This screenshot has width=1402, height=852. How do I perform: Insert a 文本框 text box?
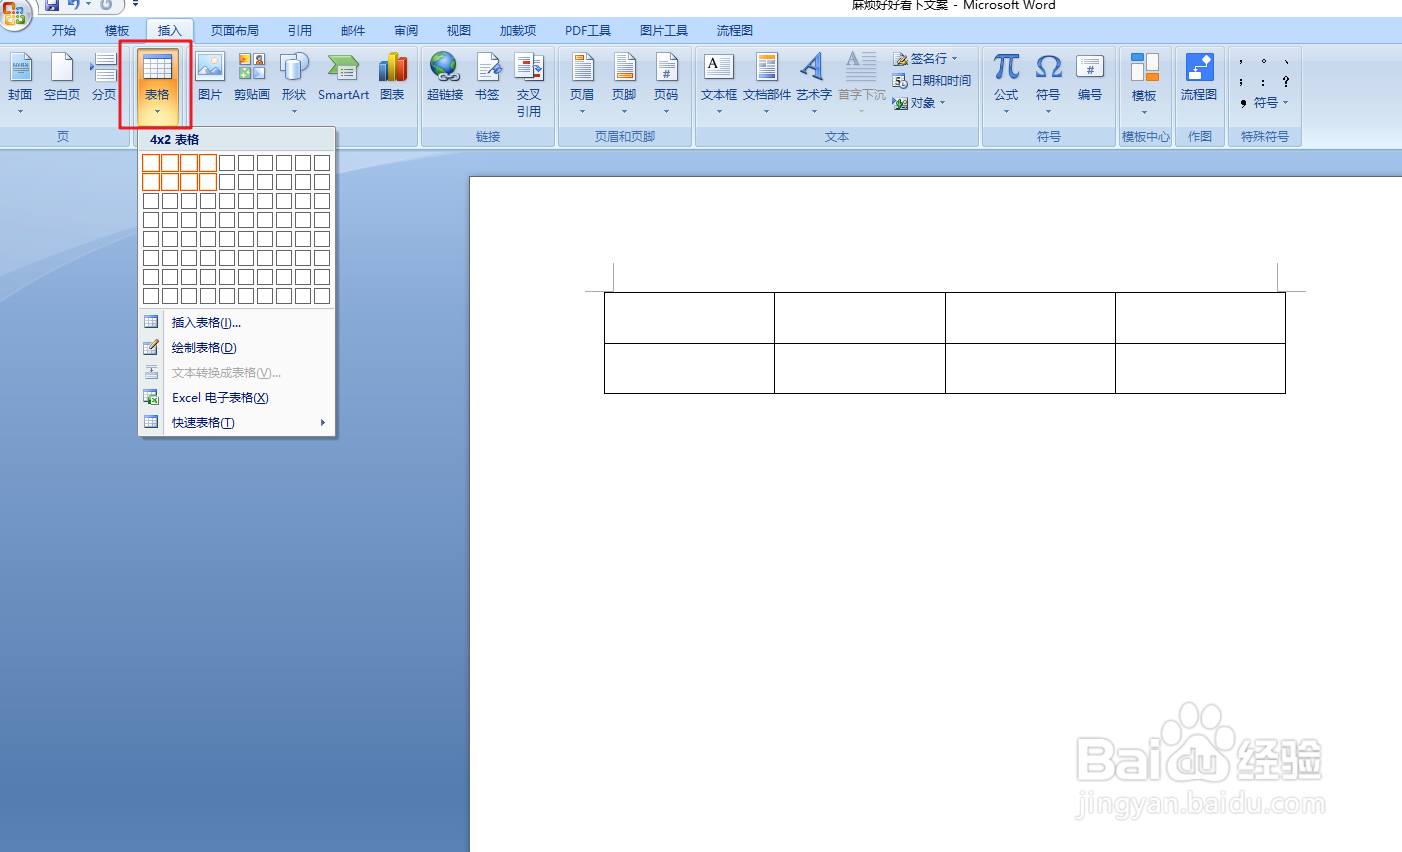tap(719, 82)
